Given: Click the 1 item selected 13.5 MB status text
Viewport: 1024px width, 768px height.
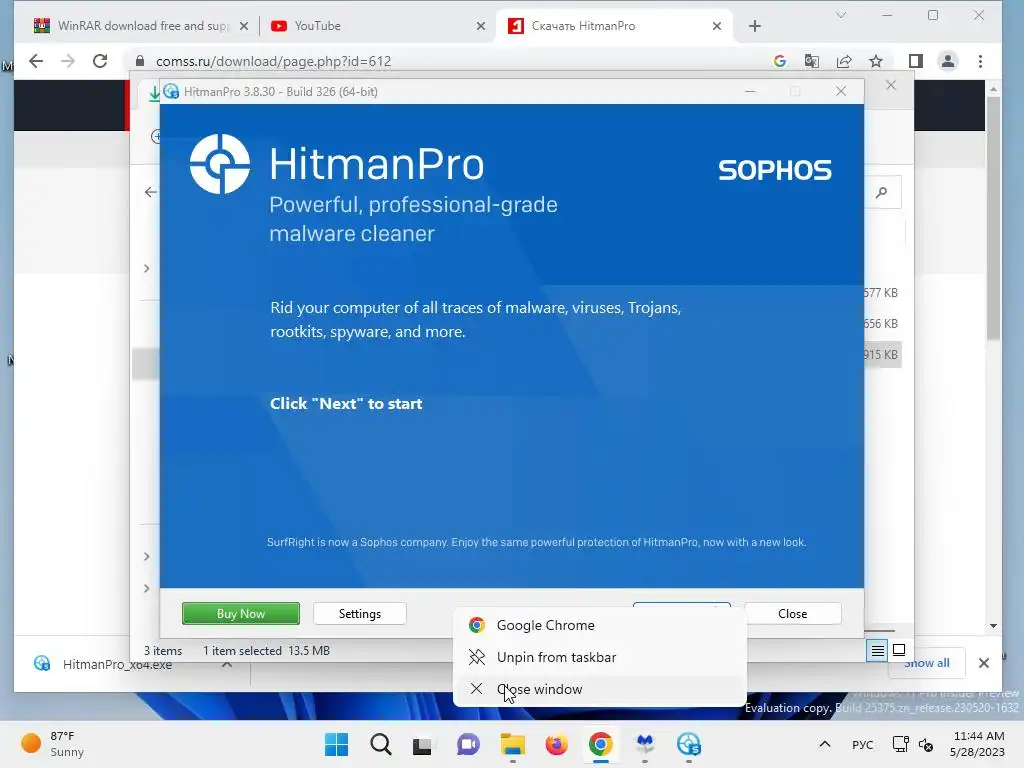Looking at the screenshot, I should pyautogui.click(x=266, y=651).
